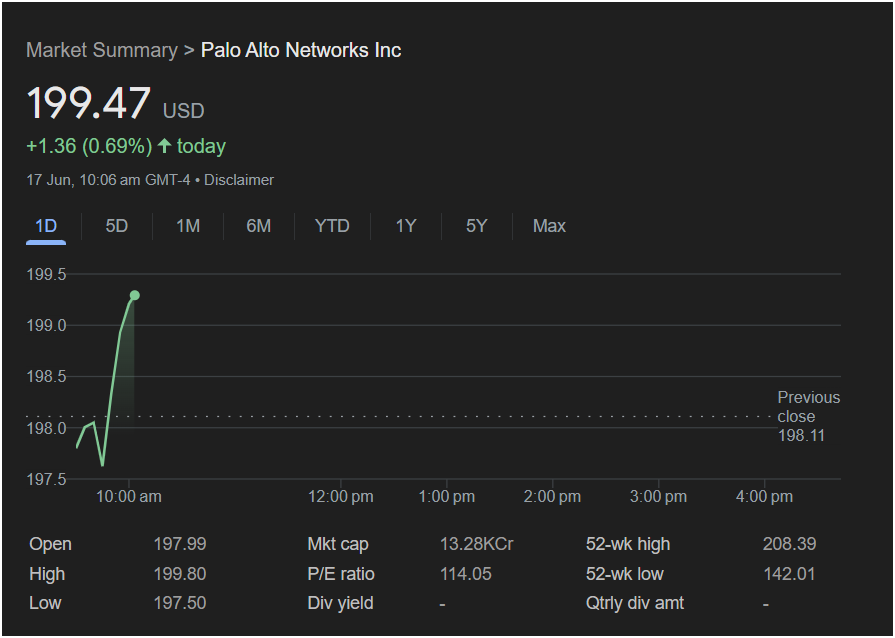895x638 pixels.
Task: Click the 52-wk low label
Action: coord(624,574)
